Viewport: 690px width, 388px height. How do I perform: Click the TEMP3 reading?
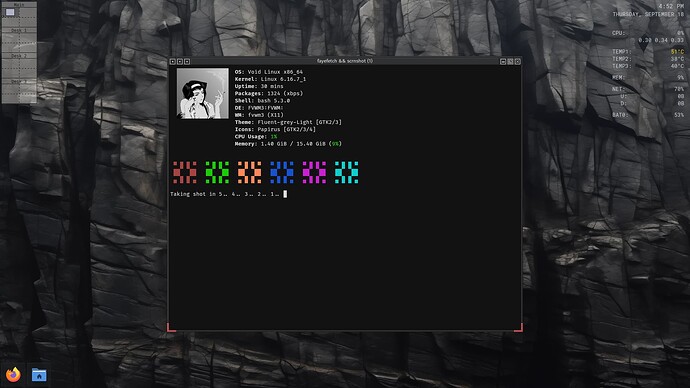(648, 66)
